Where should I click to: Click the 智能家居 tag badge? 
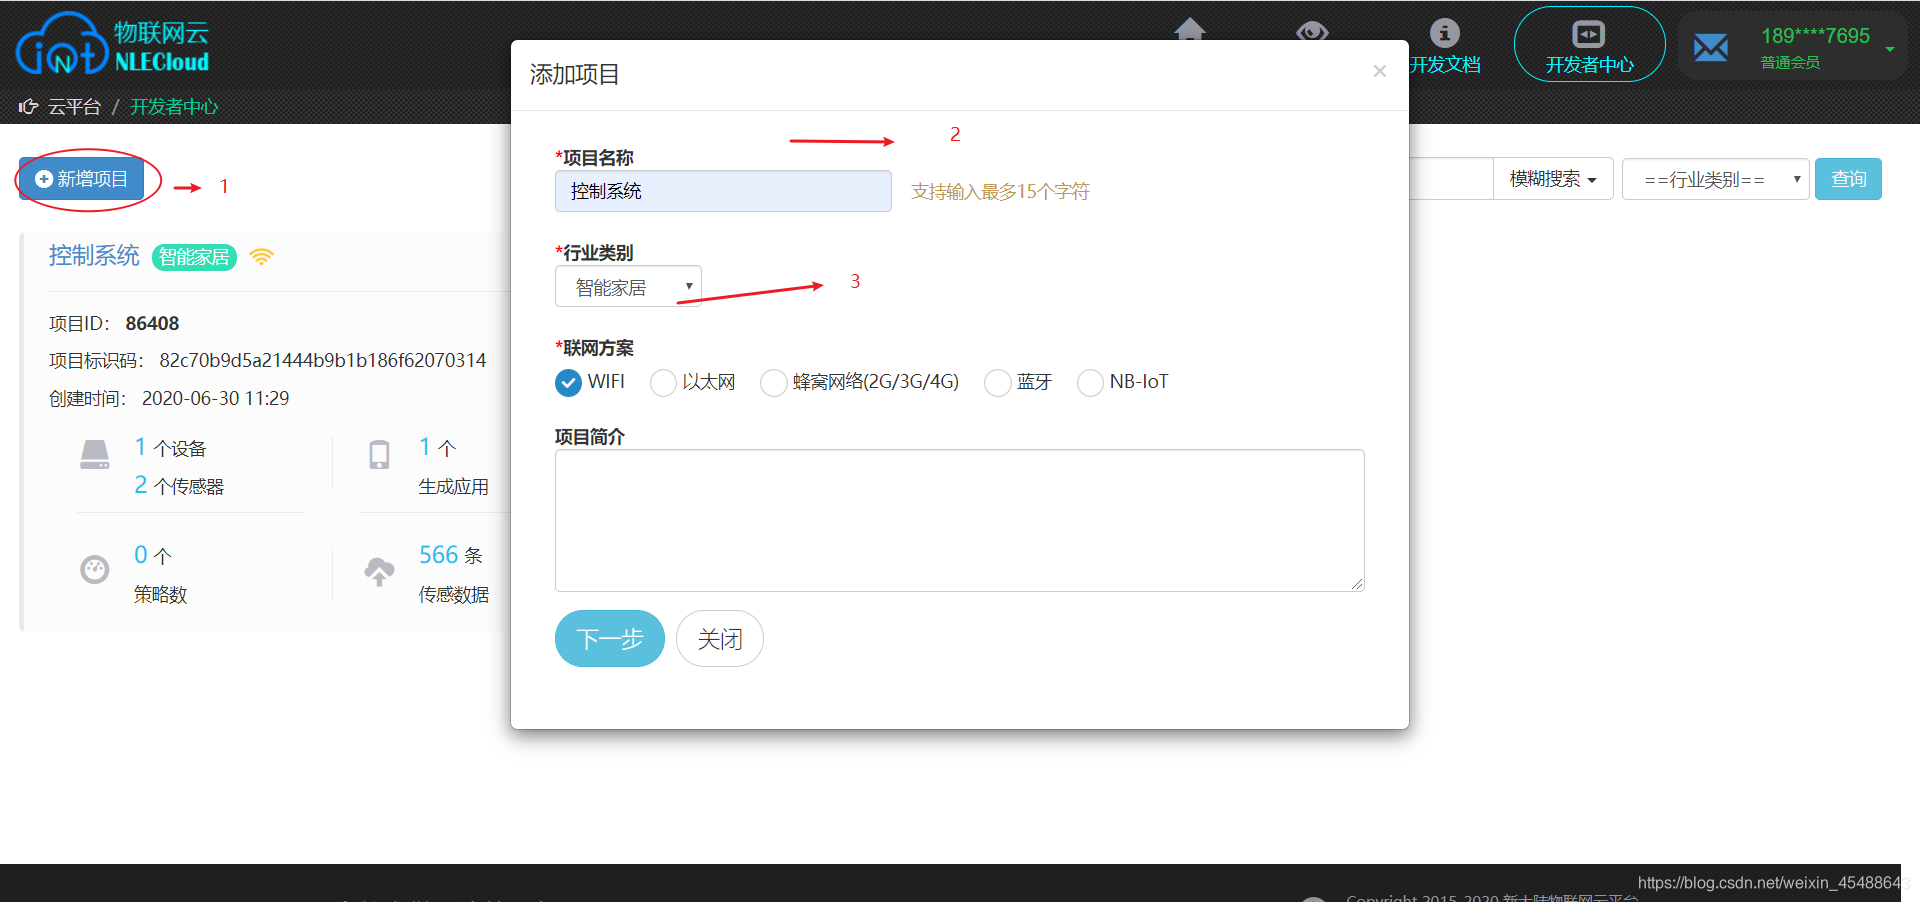point(194,257)
